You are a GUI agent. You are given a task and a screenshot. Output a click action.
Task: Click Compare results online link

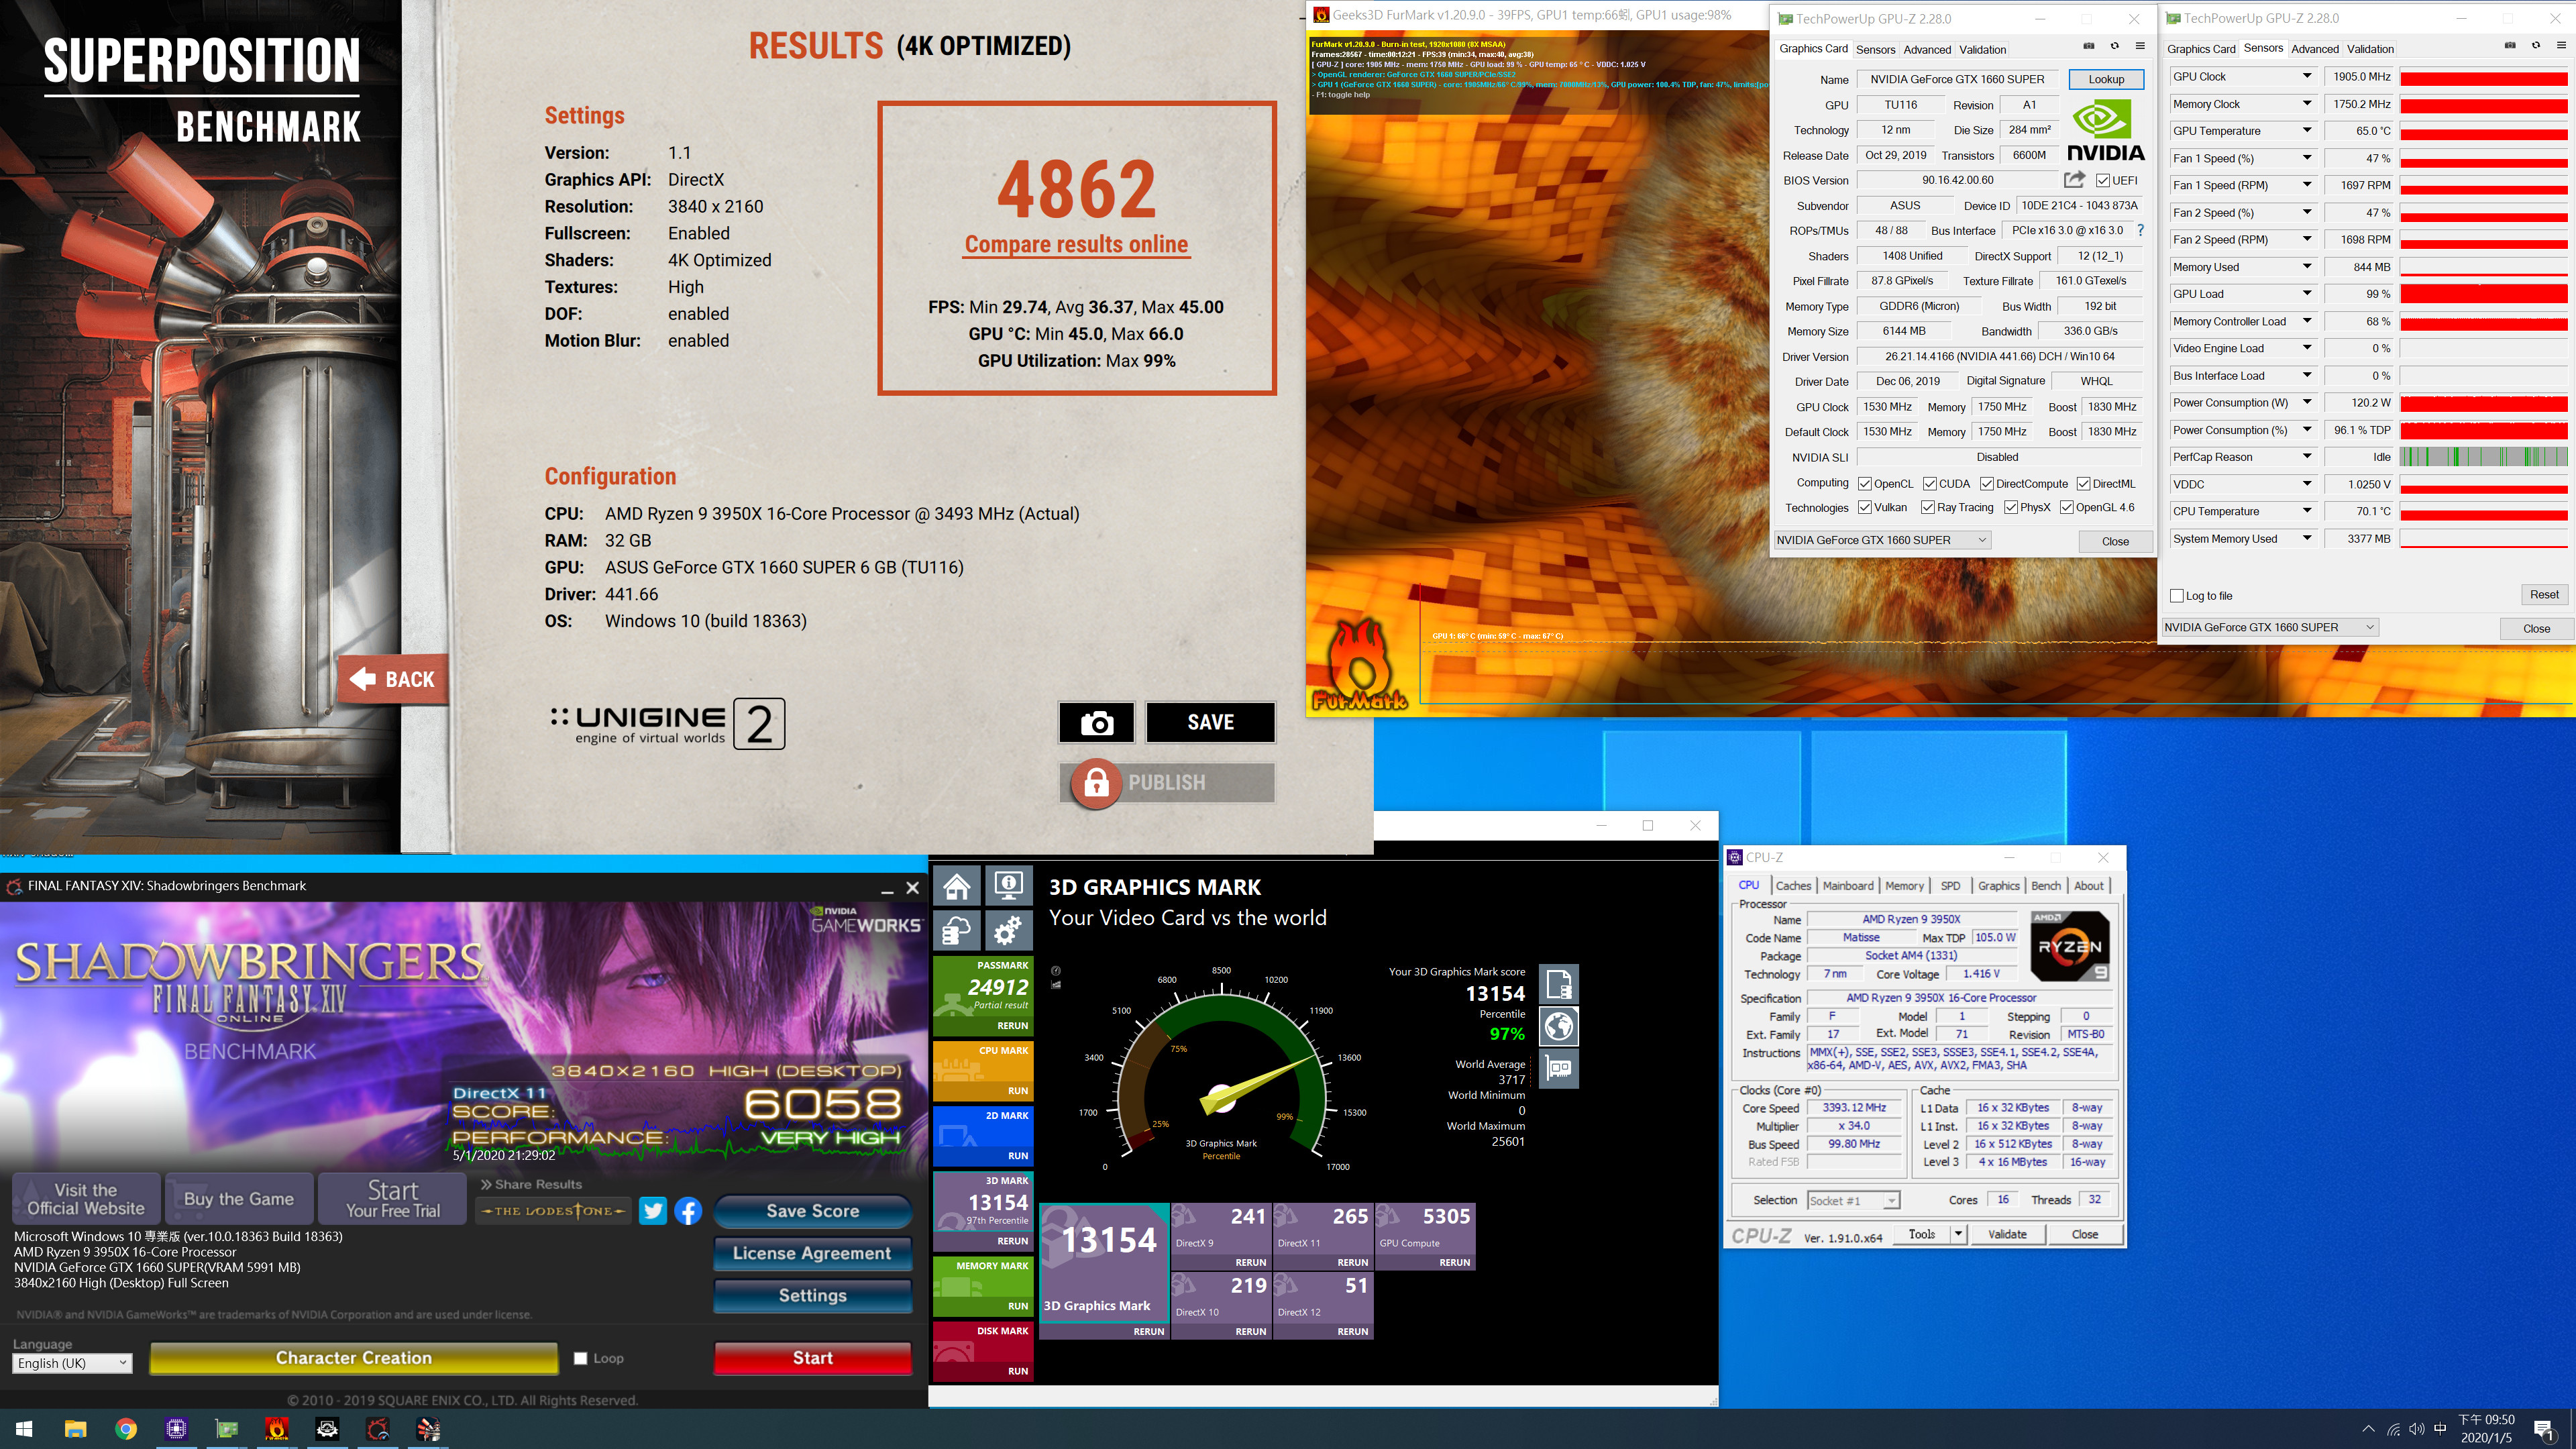click(x=1076, y=245)
